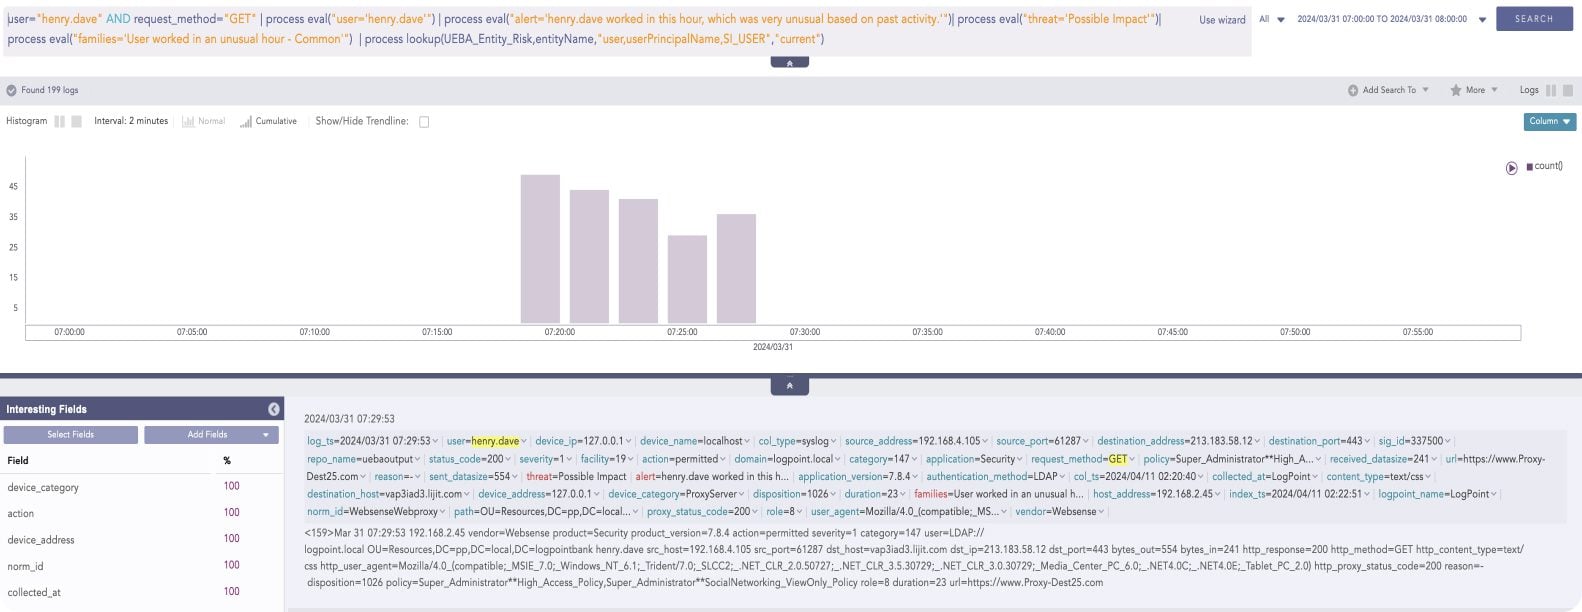Open the More dropdown arrow
The image size is (1582, 612).
pyautogui.click(x=1494, y=90)
